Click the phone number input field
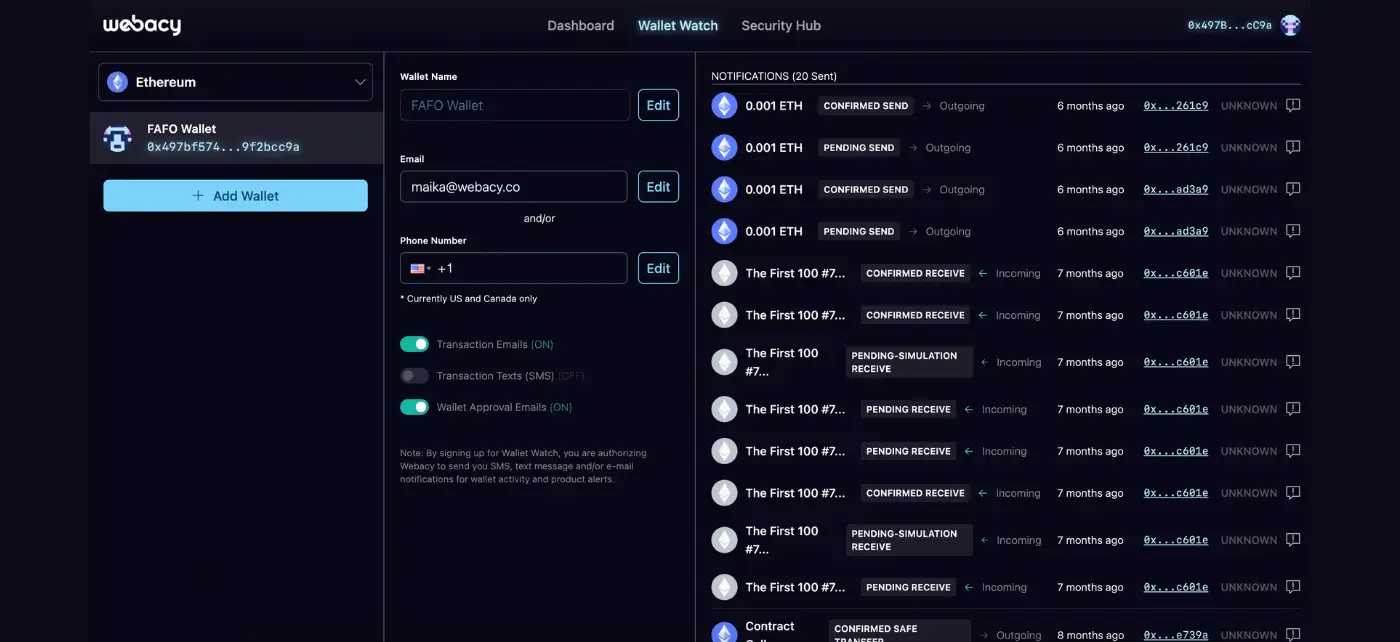Screen dimensions: 1400x642 coord(530,268)
